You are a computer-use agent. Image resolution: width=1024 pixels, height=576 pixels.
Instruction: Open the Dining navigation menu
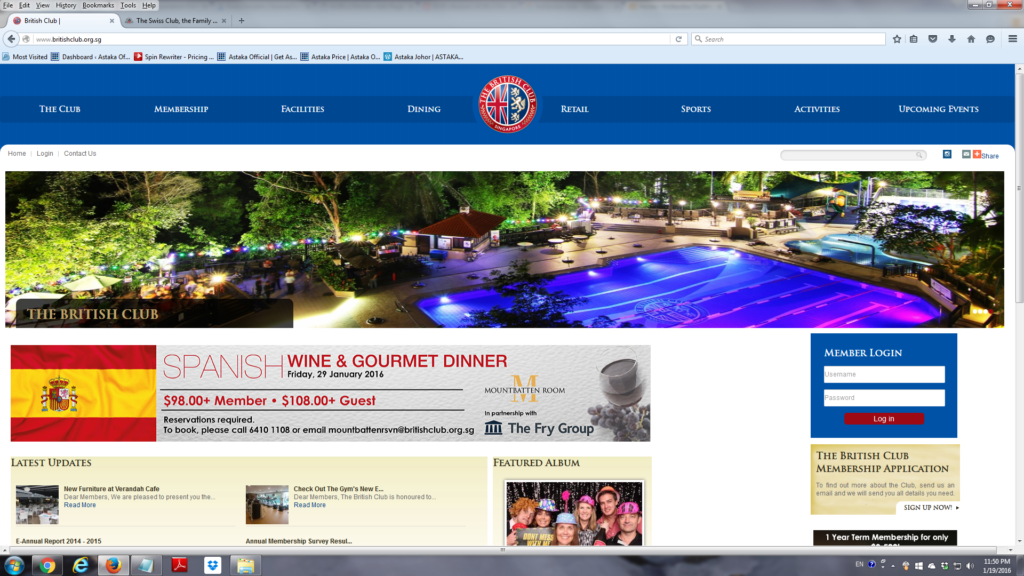pyautogui.click(x=424, y=109)
